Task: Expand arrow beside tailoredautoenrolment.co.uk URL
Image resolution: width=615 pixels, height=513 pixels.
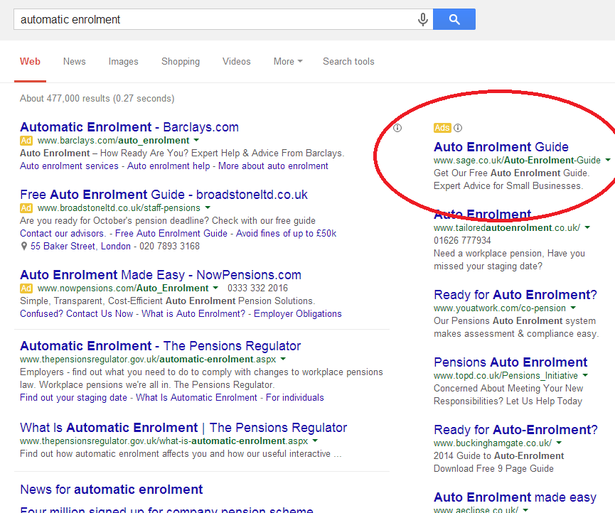Action: 587,227
